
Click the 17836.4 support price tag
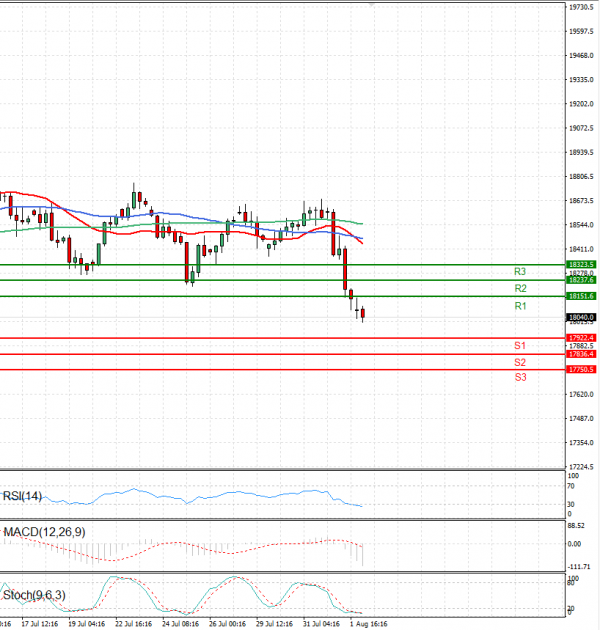[581, 354]
